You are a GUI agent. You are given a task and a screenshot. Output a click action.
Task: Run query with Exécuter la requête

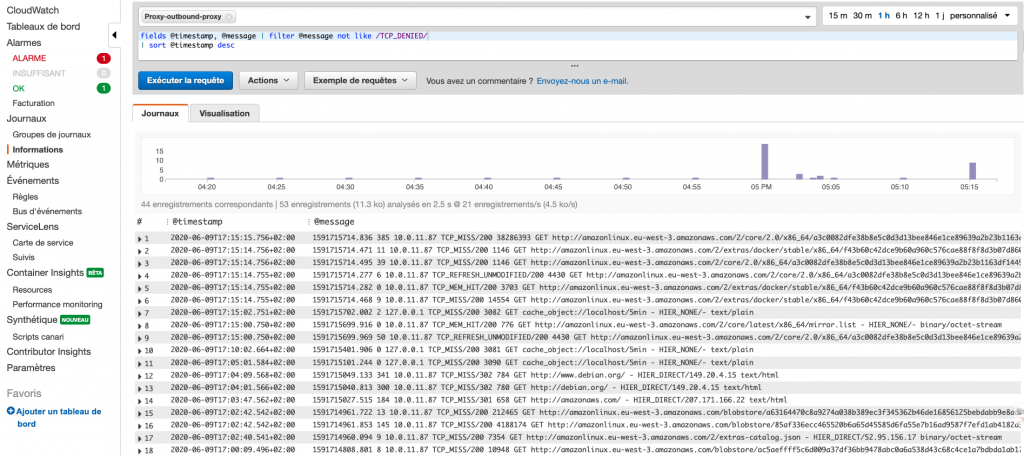186,80
